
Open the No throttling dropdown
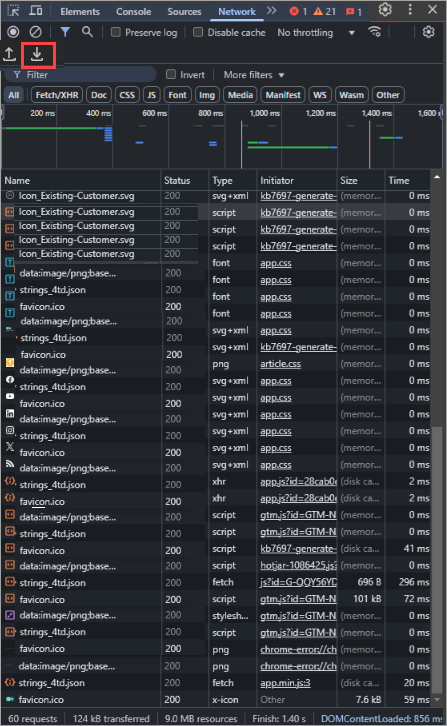(316, 32)
